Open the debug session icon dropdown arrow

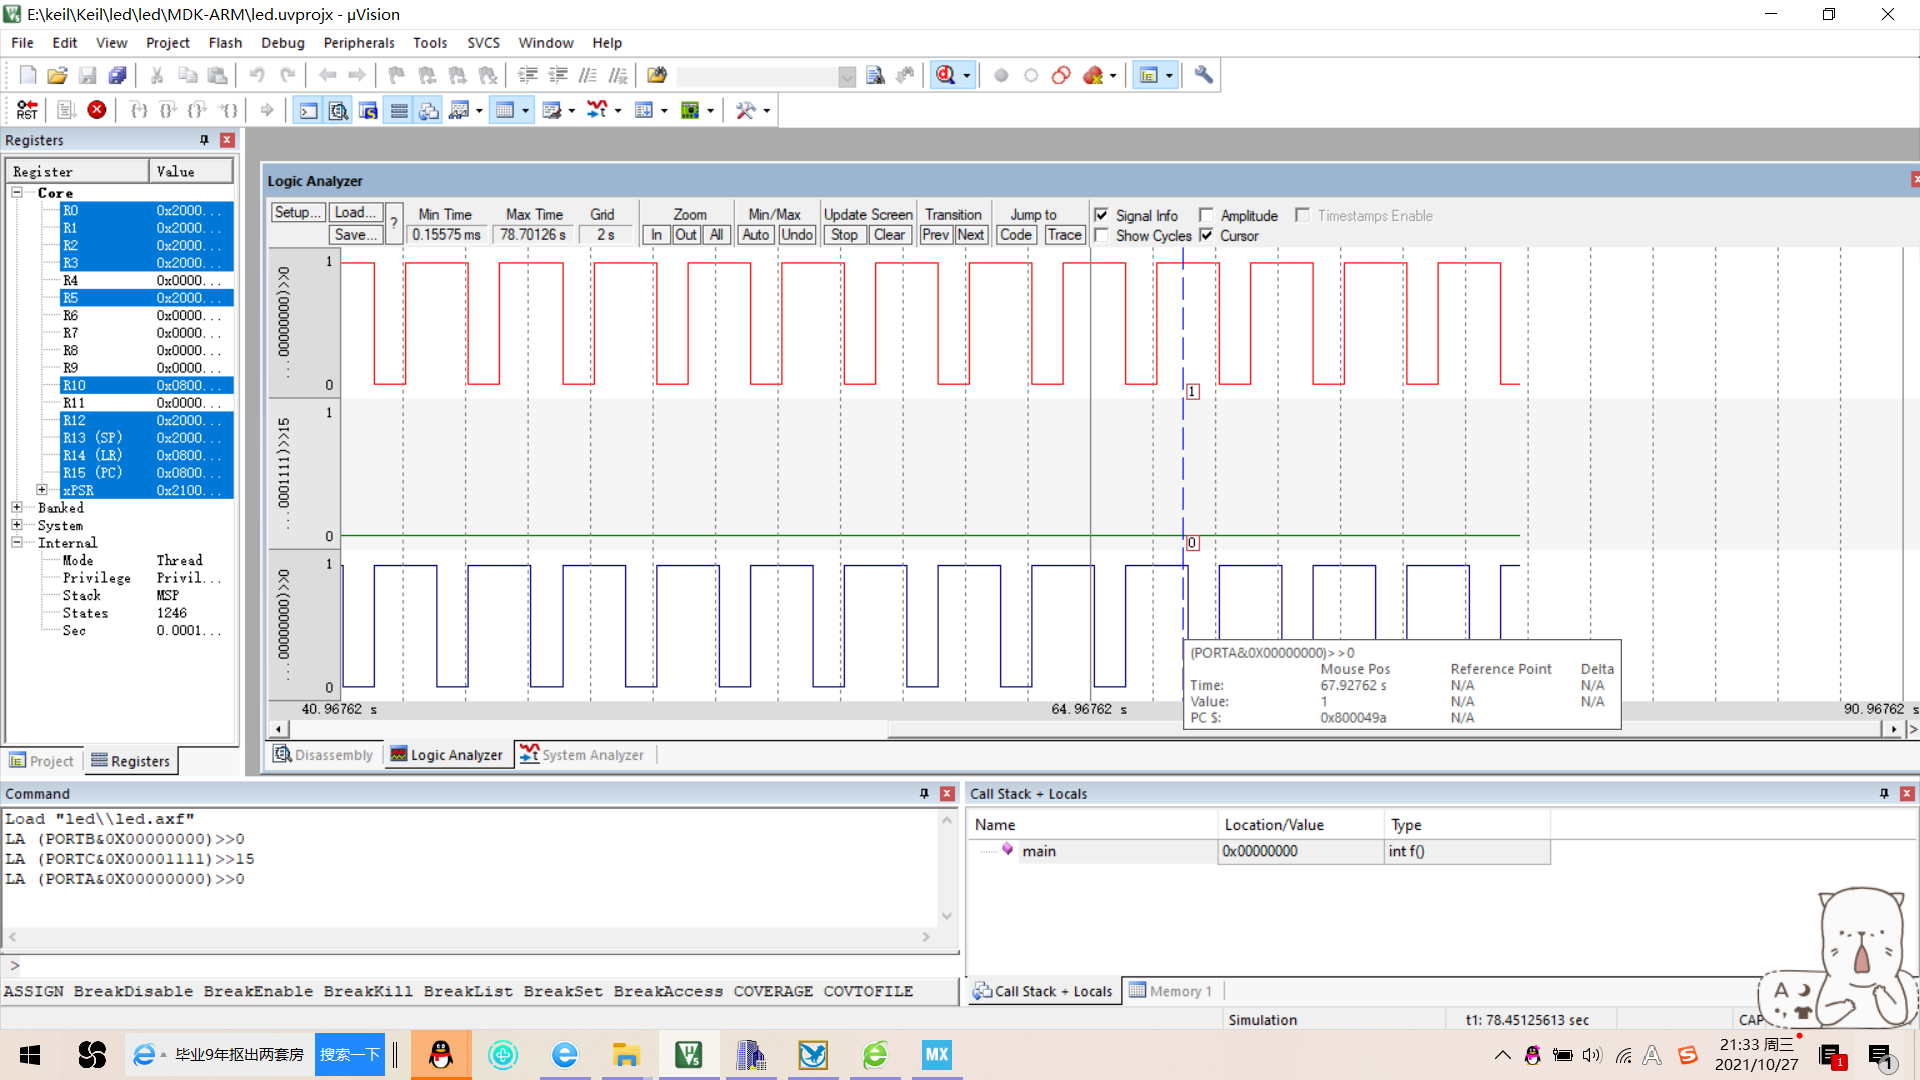pyautogui.click(x=966, y=75)
